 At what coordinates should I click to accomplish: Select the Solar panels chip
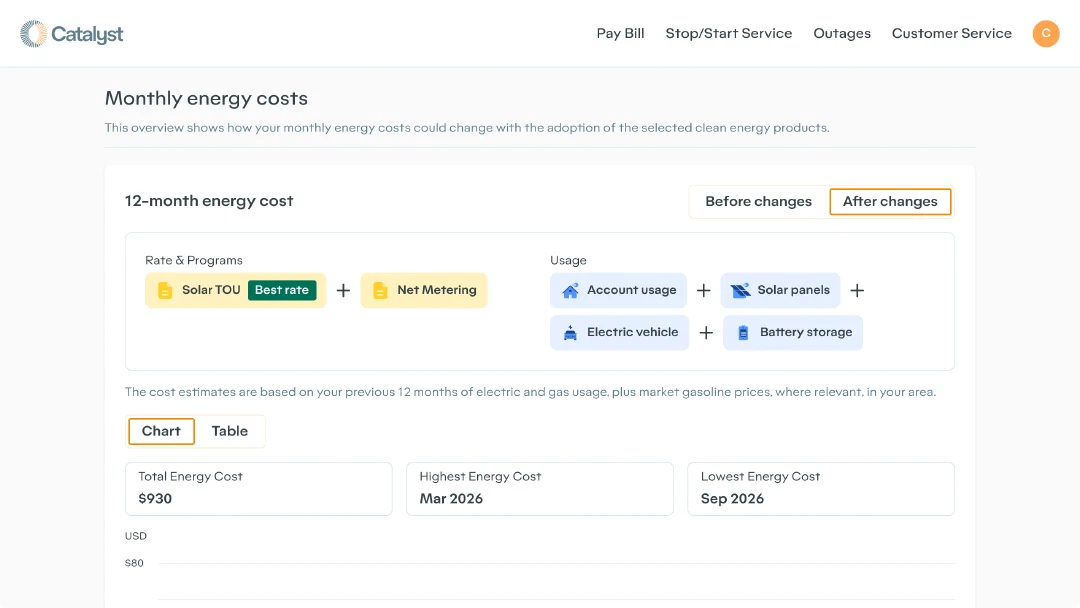click(780, 291)
